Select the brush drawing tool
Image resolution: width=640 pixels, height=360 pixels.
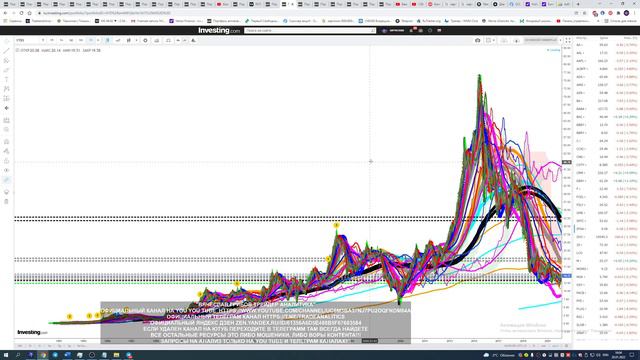click(7, 70)
